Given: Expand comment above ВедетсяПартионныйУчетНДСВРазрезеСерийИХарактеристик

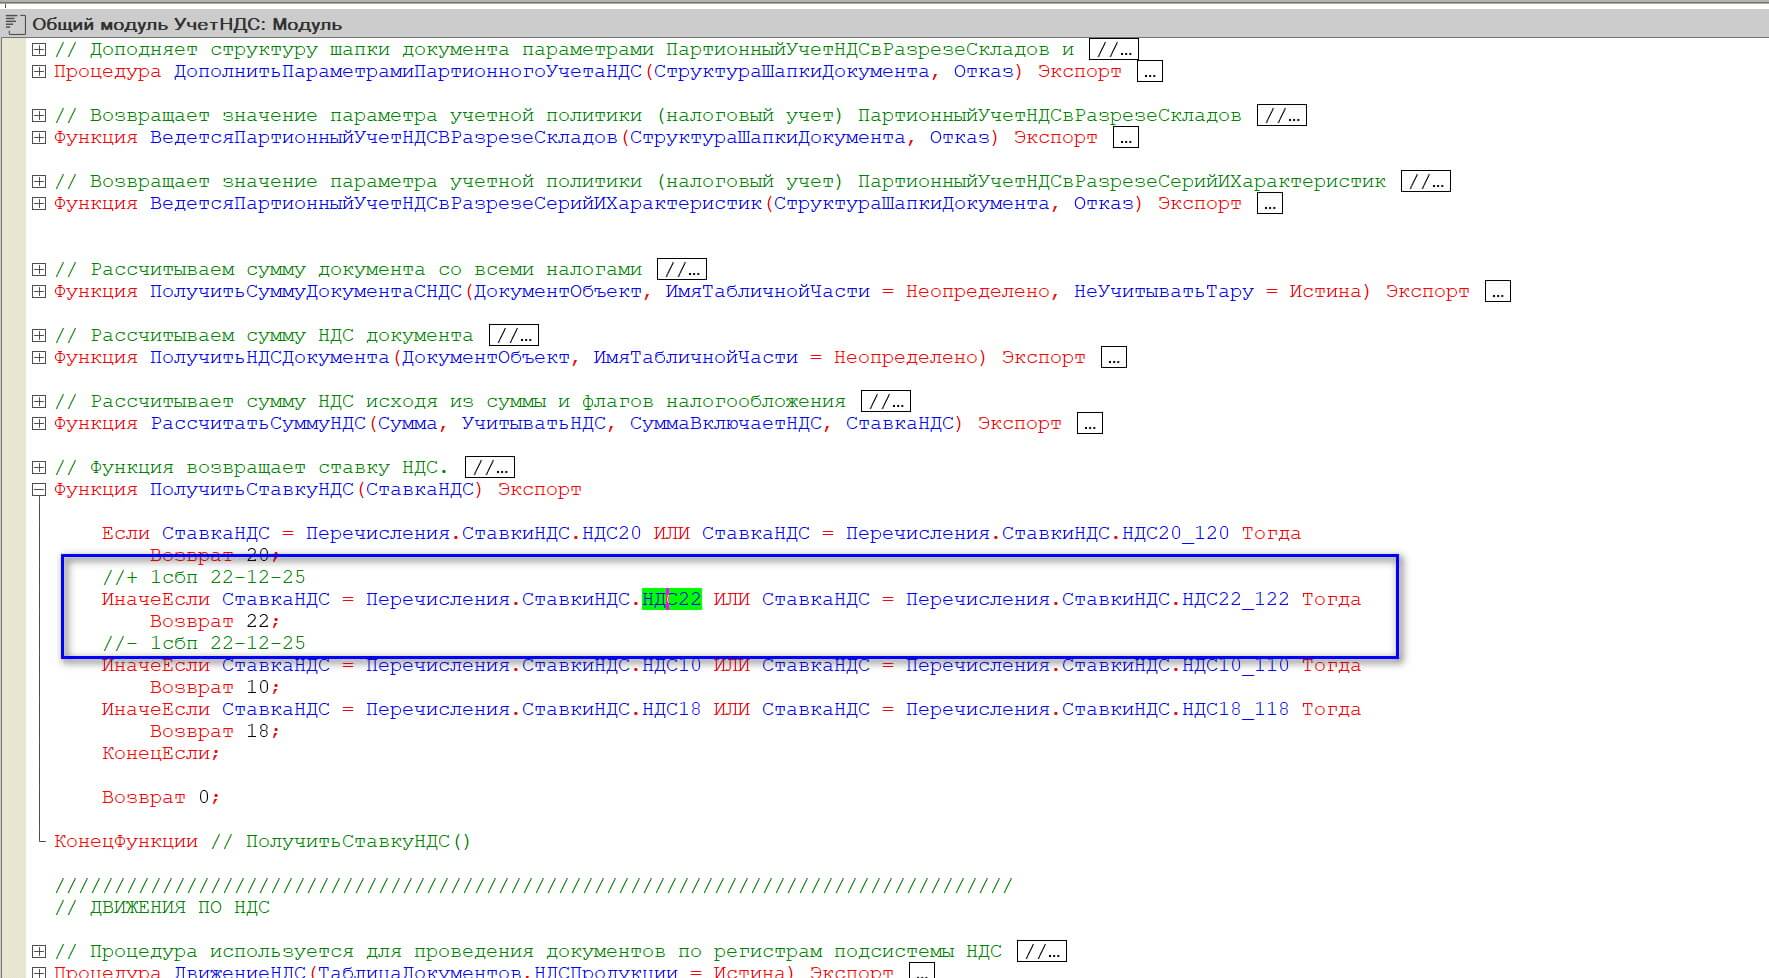Looking at the screenshot, I should click(x=39, y=182).
